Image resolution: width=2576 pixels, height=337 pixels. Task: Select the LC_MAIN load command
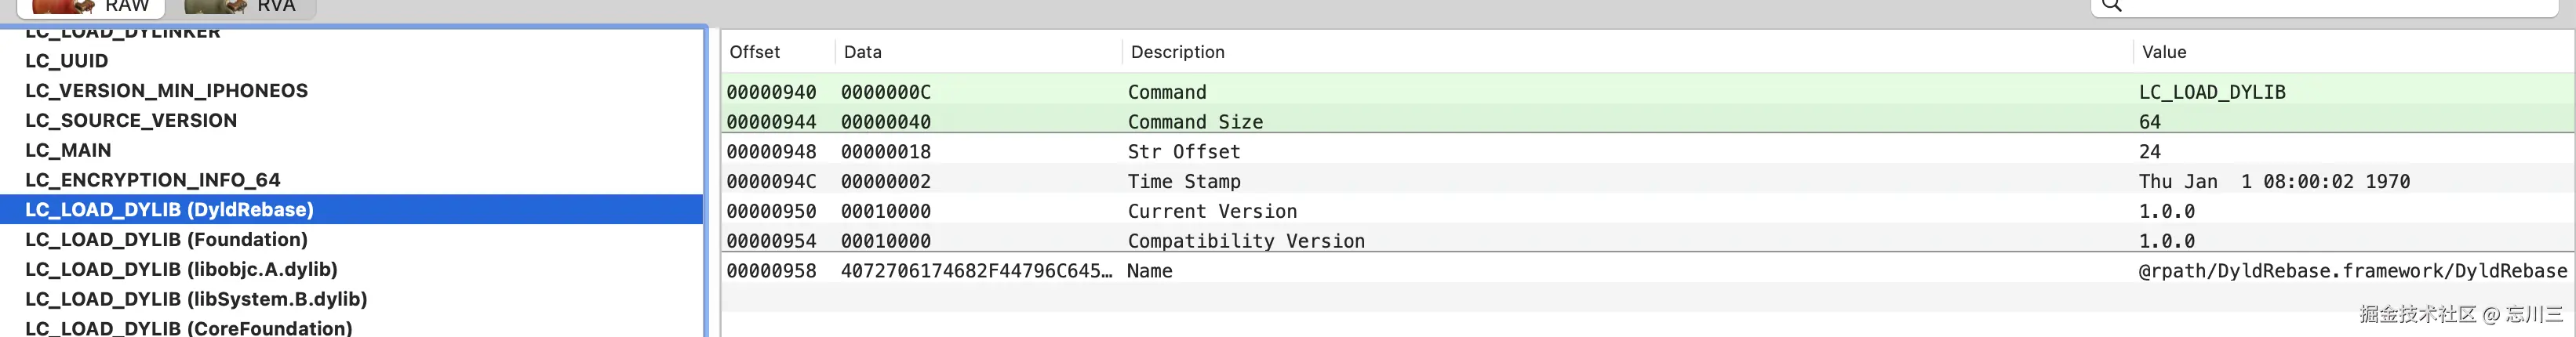point(68,151)
